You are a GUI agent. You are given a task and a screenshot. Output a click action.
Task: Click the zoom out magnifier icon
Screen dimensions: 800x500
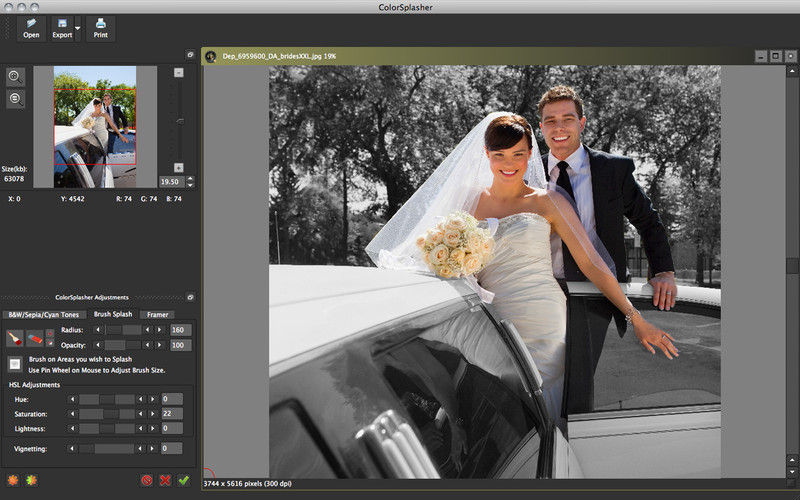[x=15, y=99]
